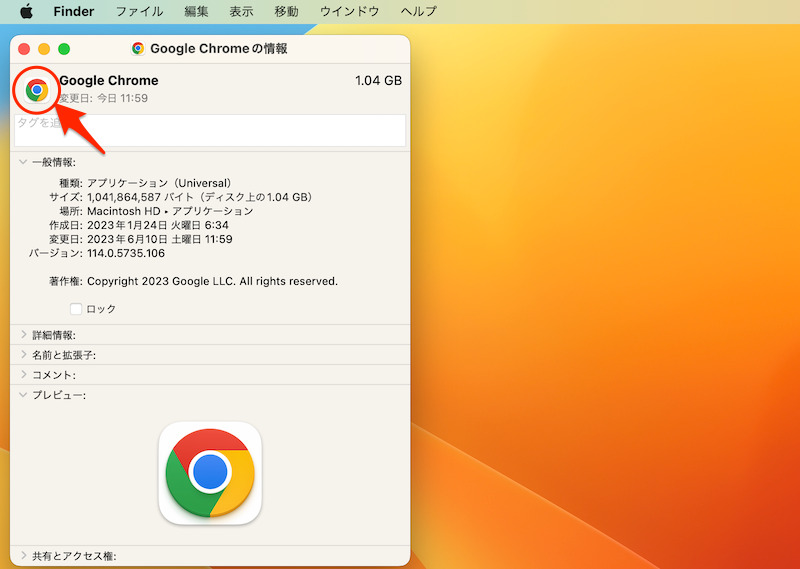Open the ヘルプ menu

click(418, 12)
